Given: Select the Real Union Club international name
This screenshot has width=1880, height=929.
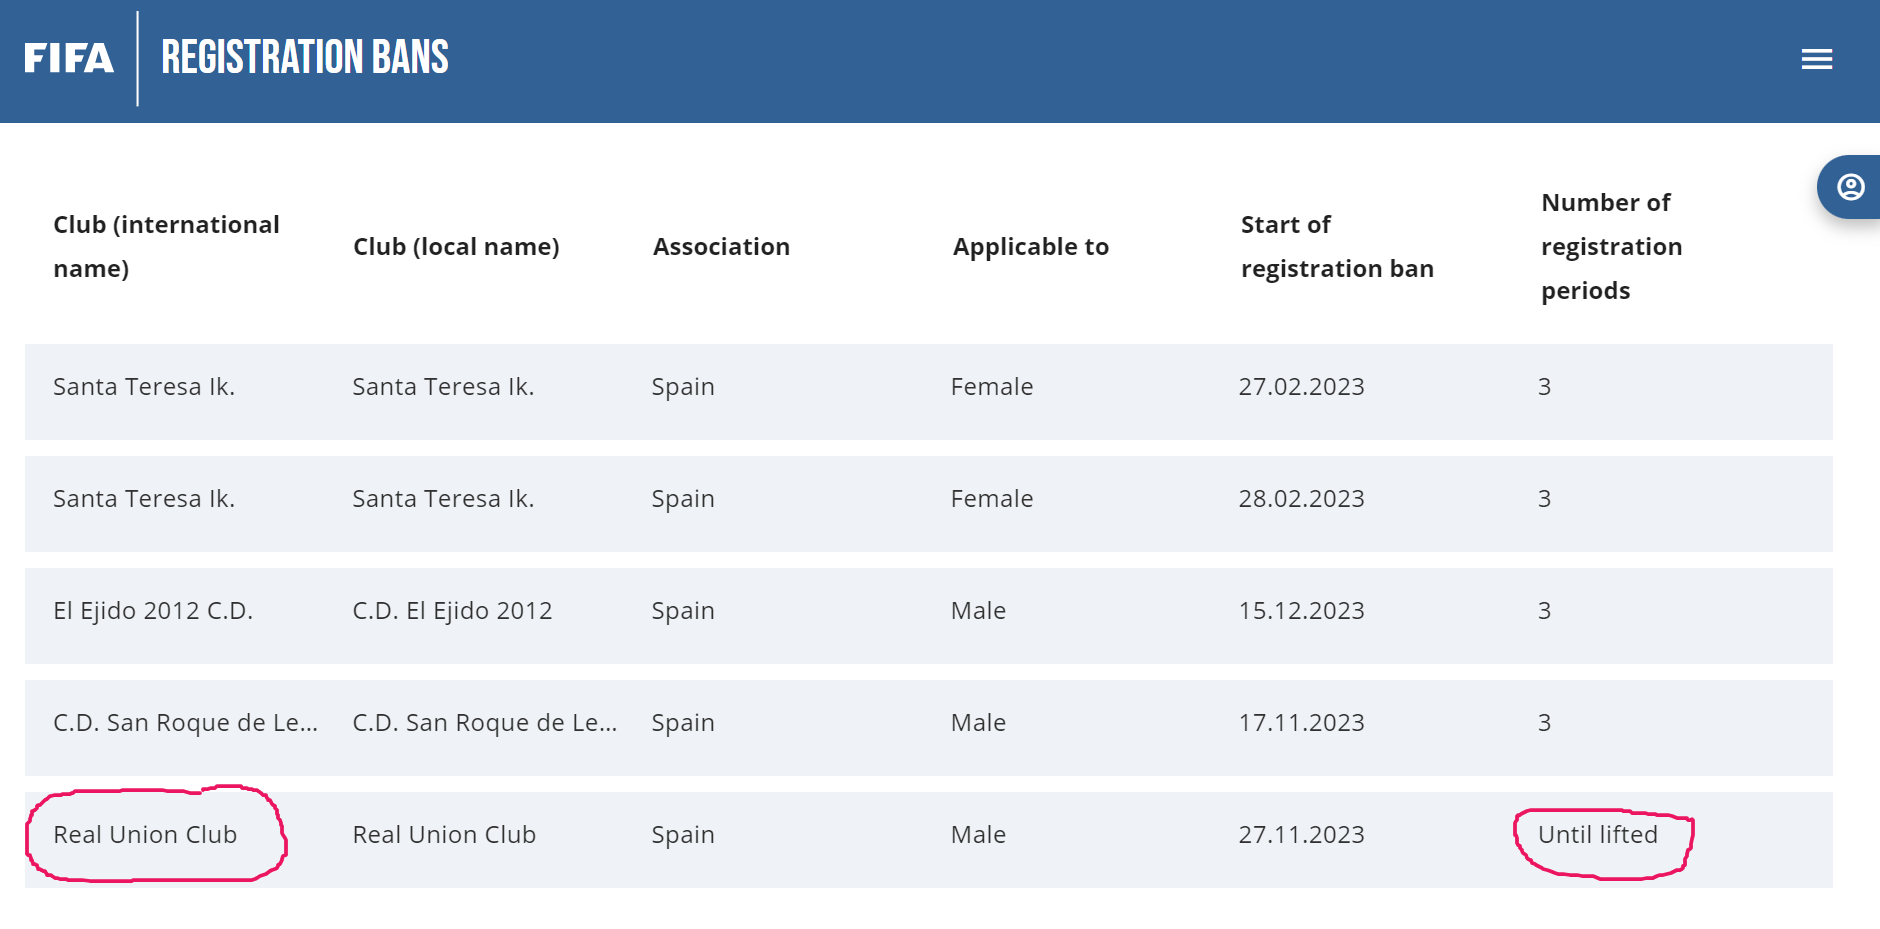Looking at the screenshot, I should [x=145, y=835].
